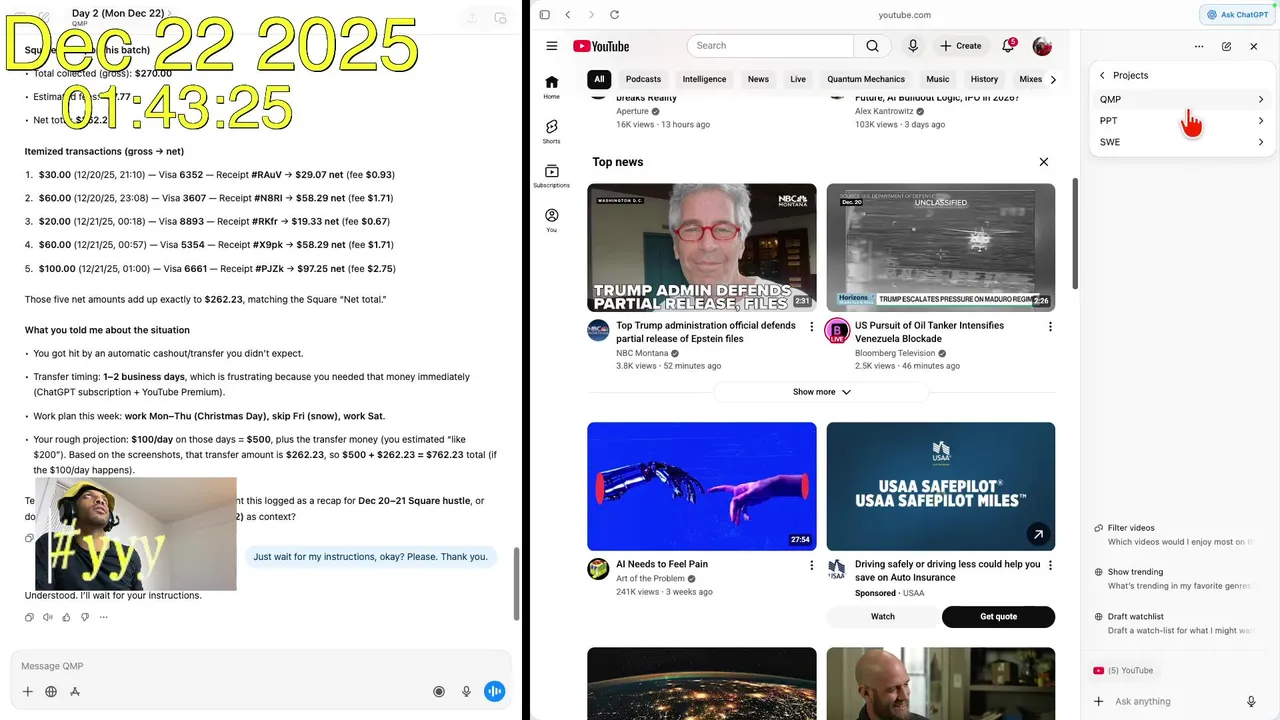
Task: Go back in browser
Action: pyautogui.click(x=568, y=15)
